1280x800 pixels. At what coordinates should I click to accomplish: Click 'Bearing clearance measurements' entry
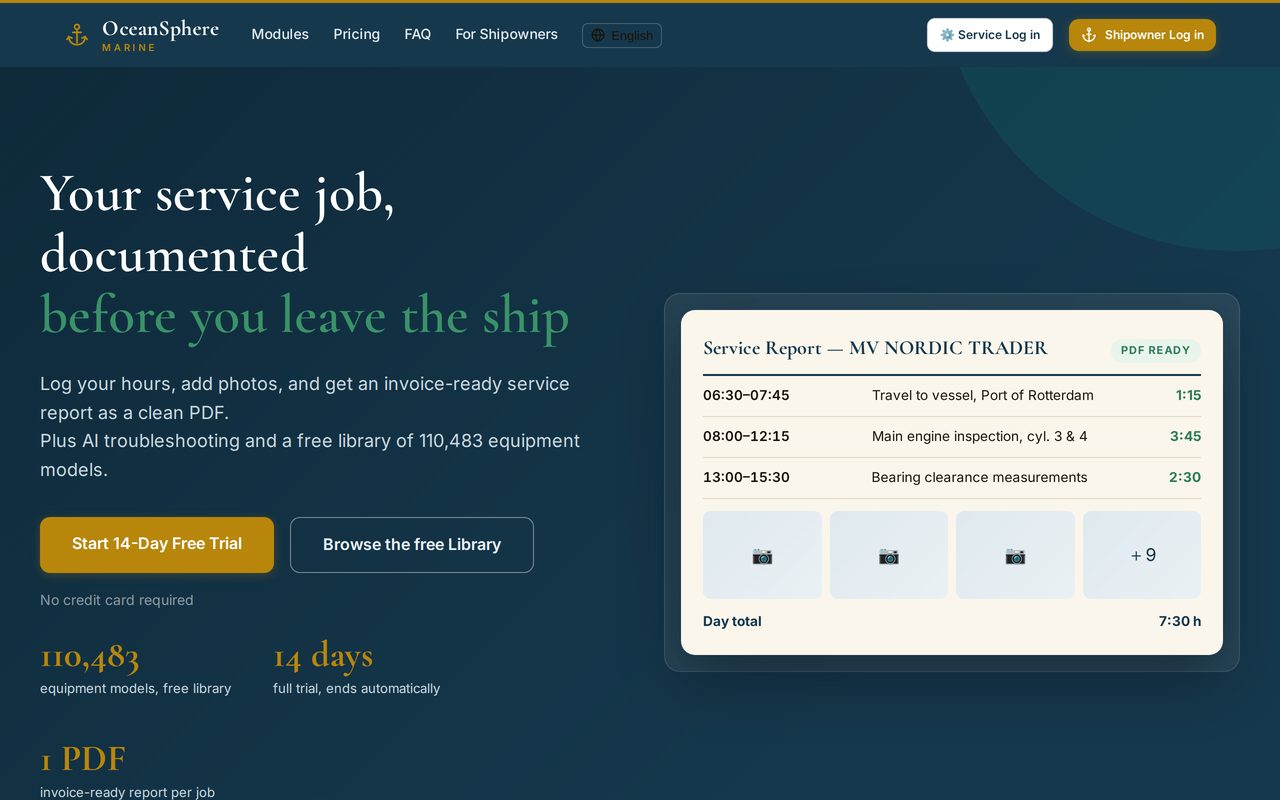[x=980, y=477]
